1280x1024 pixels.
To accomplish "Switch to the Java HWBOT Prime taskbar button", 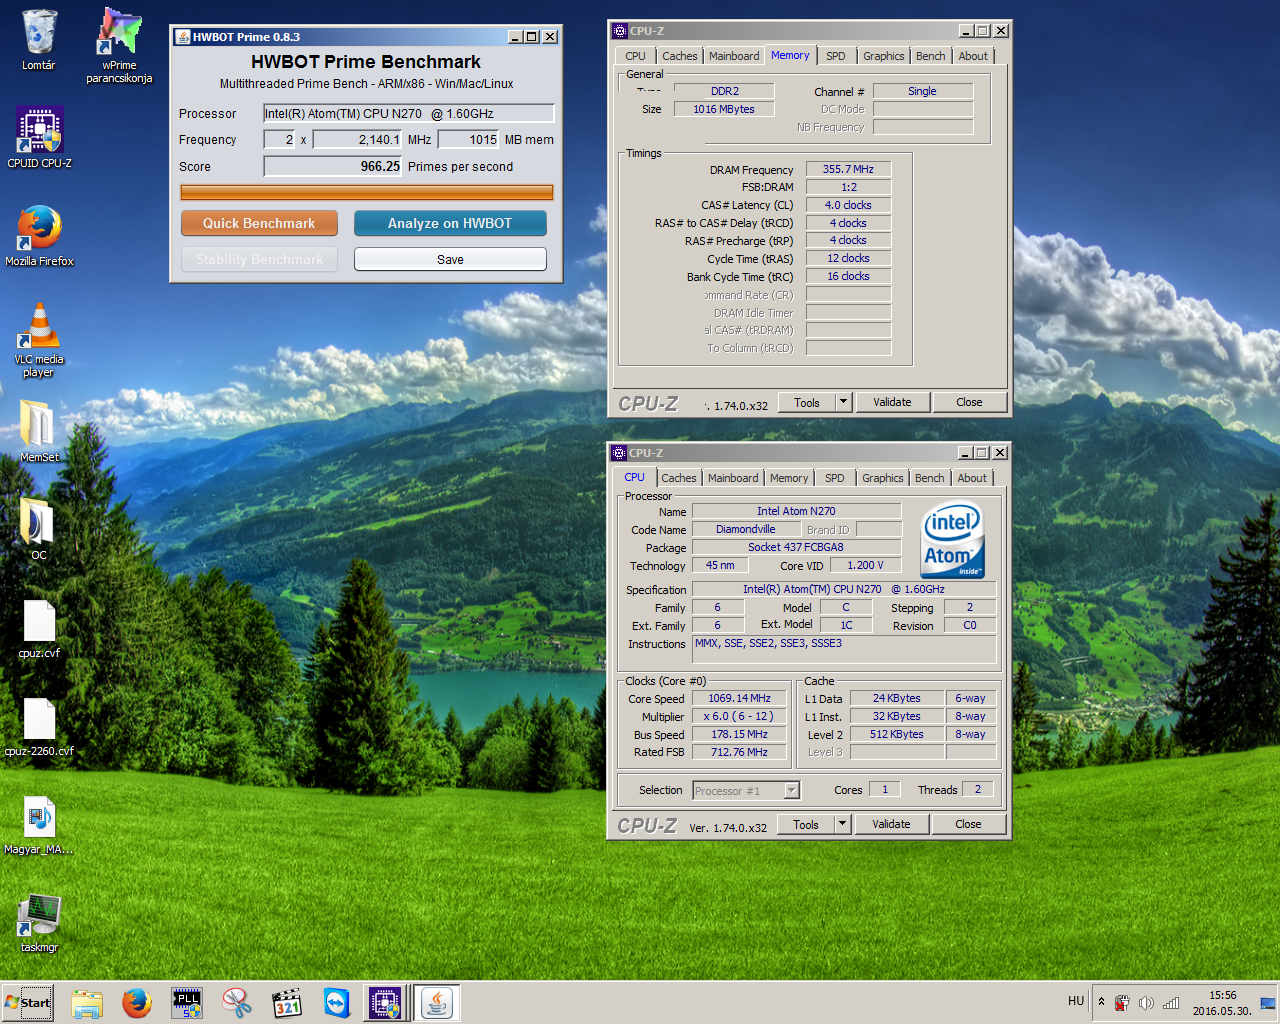I will 436,1002.
